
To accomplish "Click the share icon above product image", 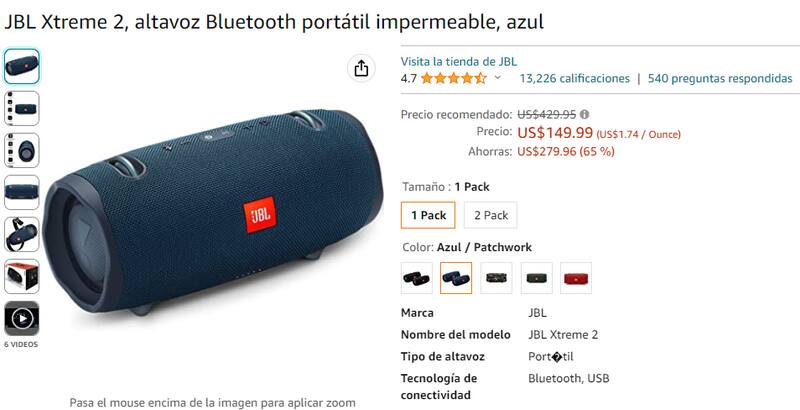I will (x=361, y=68).
